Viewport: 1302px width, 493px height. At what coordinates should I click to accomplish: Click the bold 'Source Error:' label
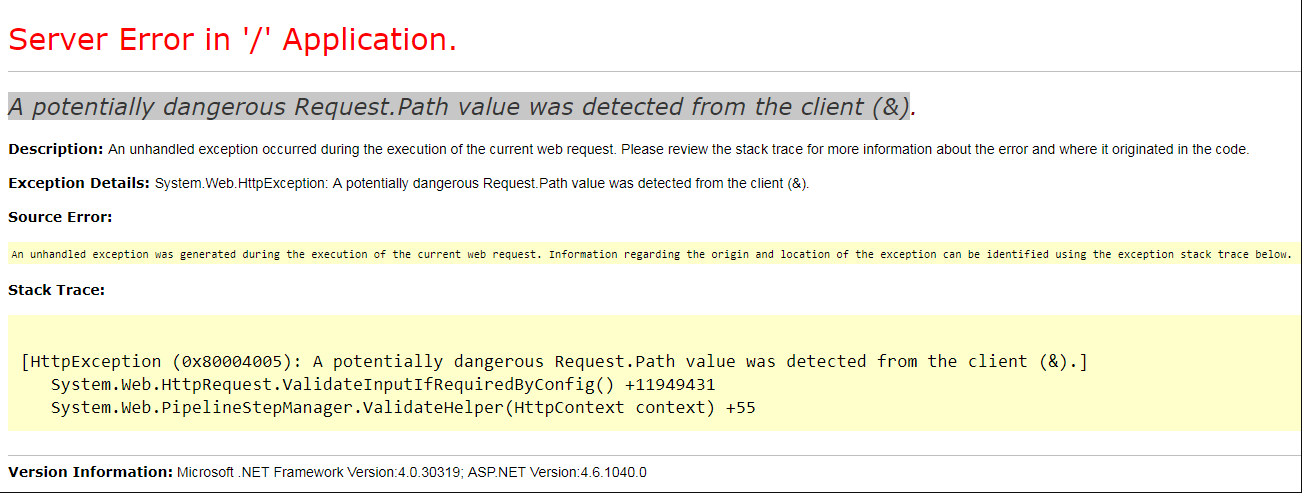tap(60, 217)
